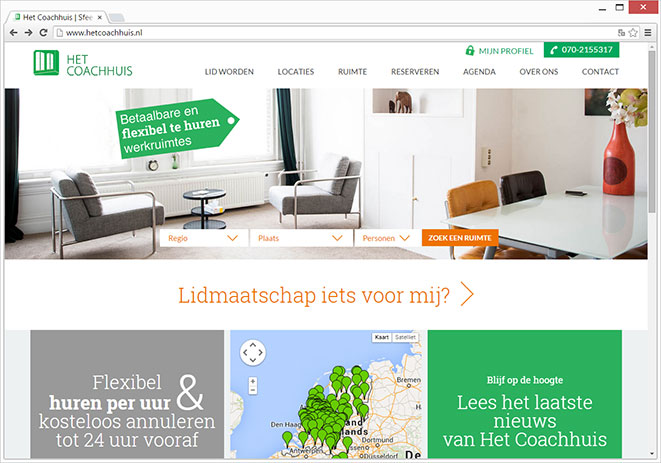Click the browser forward arrow
The image size is (661, 463).
(28, 32)
